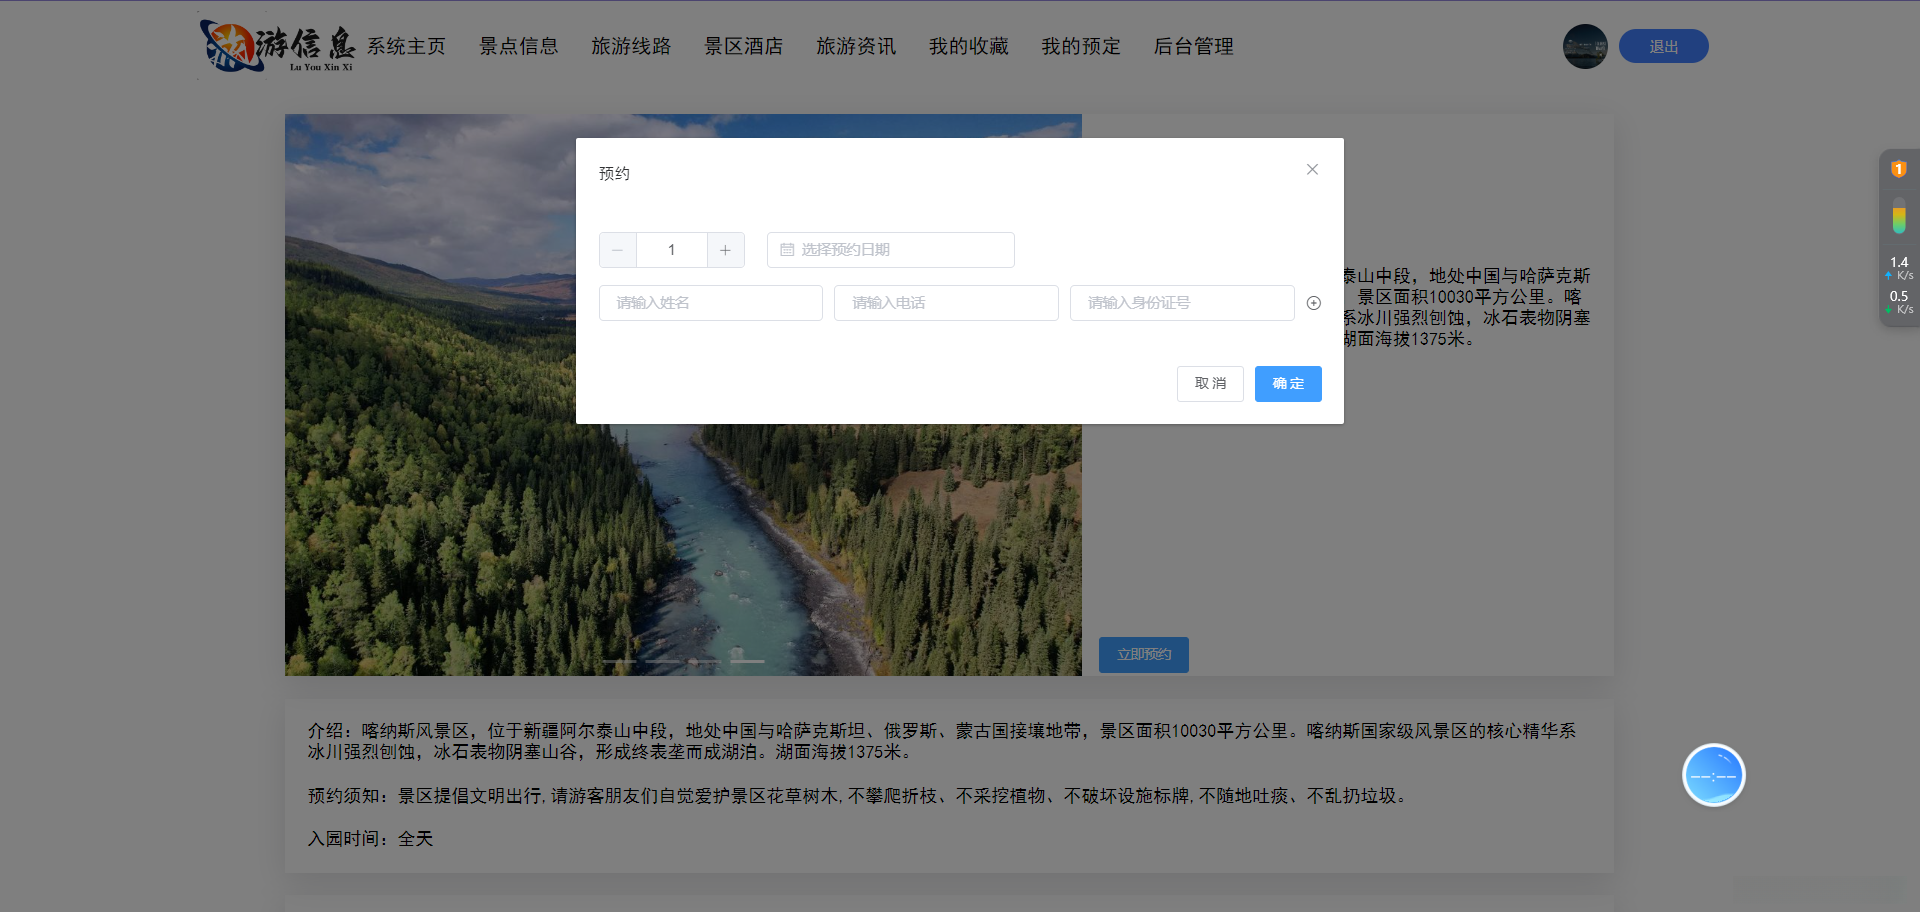Open the 选择预约日期 date picker
1920x912 pixels.
891,250
